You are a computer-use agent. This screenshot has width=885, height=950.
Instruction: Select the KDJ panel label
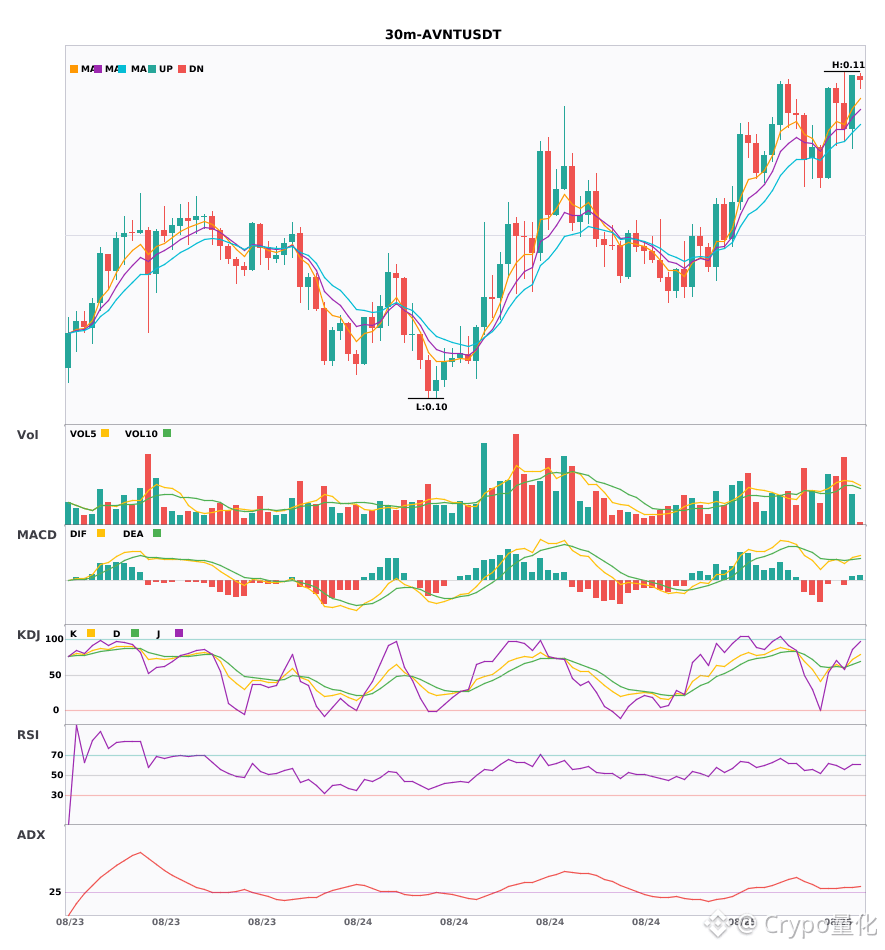click(x=28, y=635)
